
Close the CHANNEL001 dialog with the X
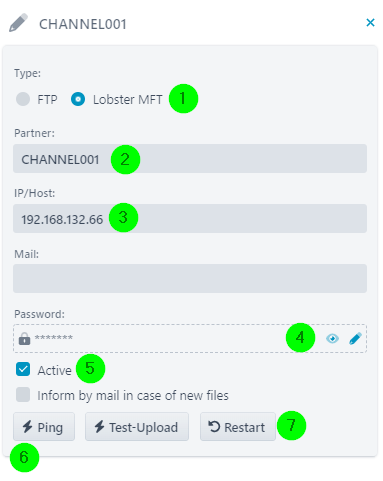370,23
